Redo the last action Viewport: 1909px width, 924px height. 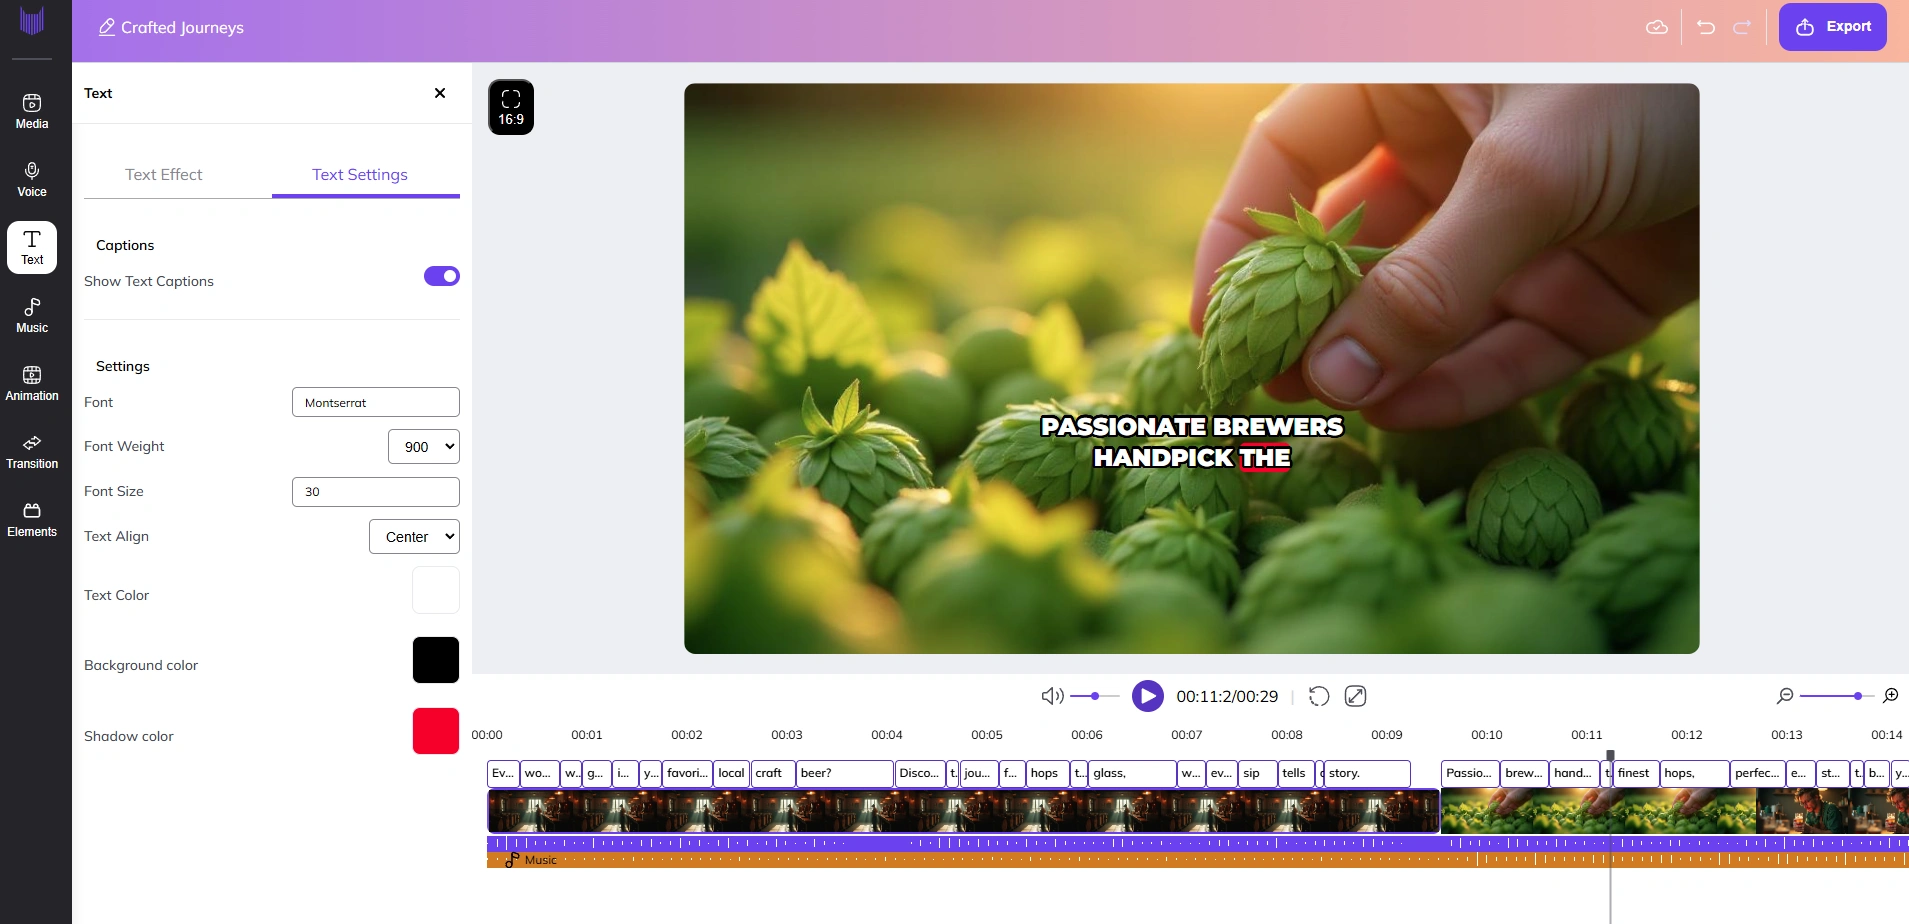point(1742,27)
